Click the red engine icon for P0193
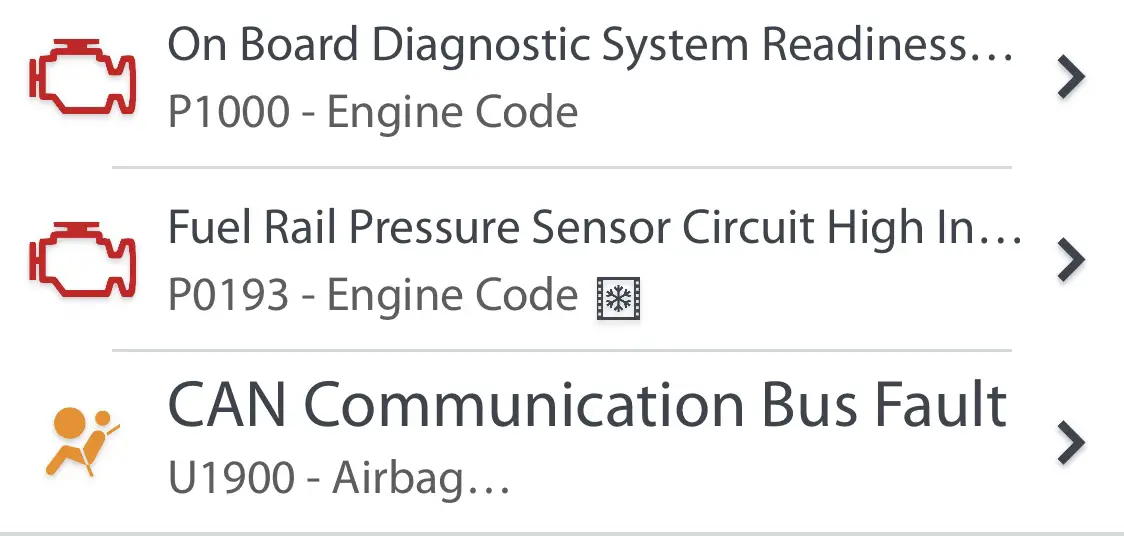The width and height of the screenshot is (1124, 536). (x=82, y=259)
